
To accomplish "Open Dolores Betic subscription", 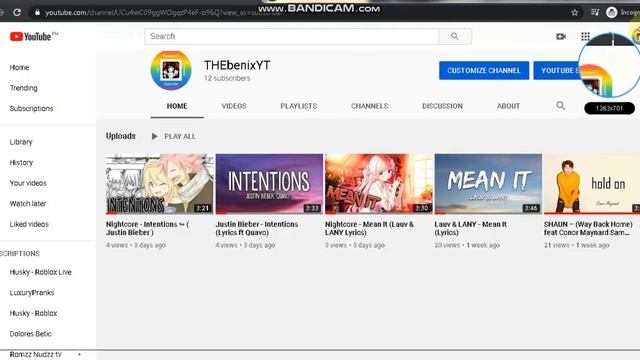I will pyautogui.click(x=30, y=334).
